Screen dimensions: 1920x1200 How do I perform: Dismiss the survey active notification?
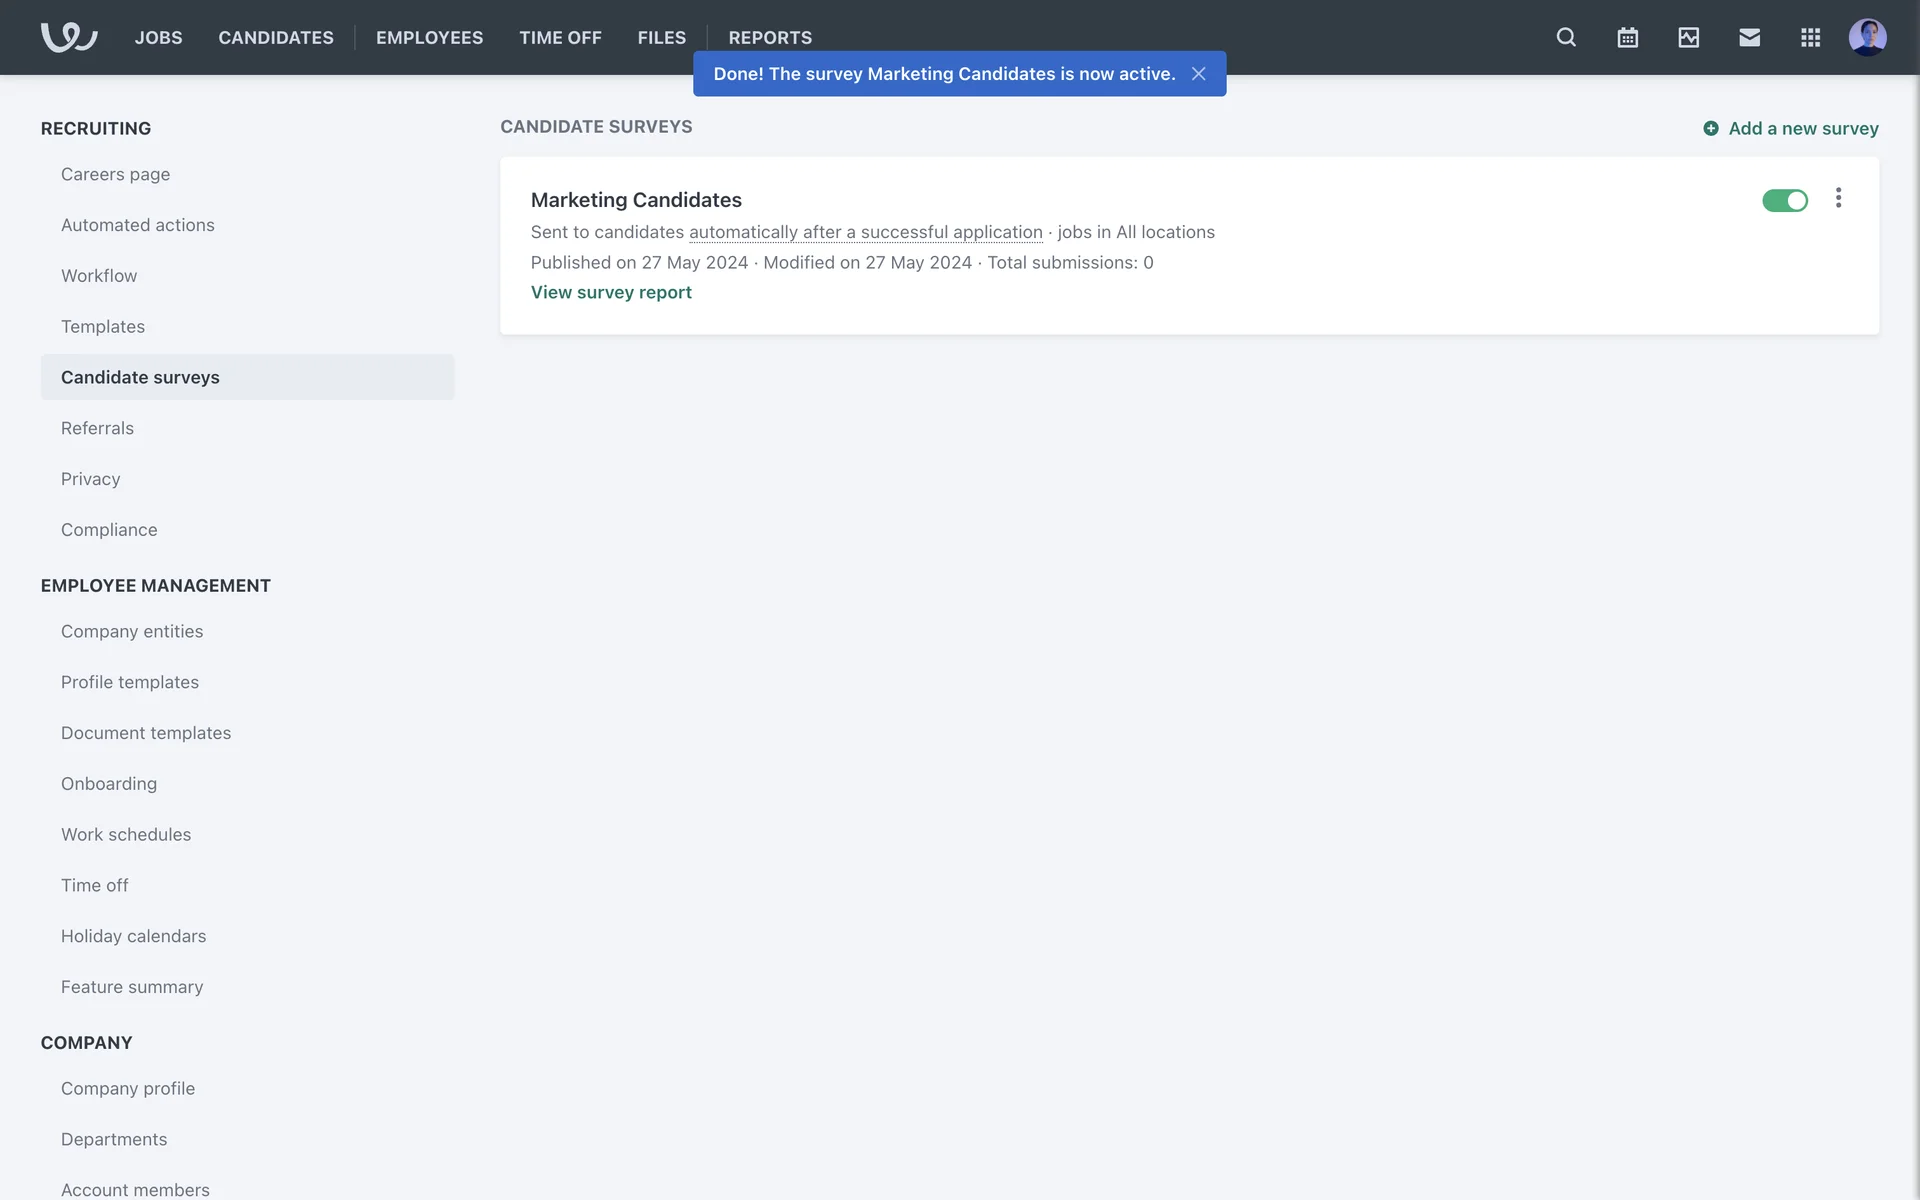[x=1198, y=74]
